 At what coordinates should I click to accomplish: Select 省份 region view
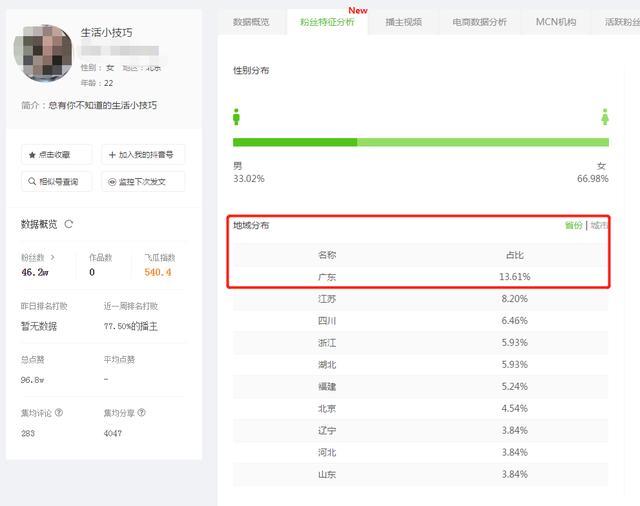click(x=573, y=225)
